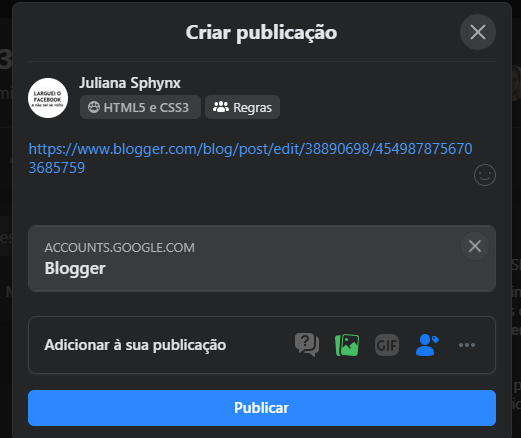Add a poll using the question bubble icon

[x=307, y=345]
